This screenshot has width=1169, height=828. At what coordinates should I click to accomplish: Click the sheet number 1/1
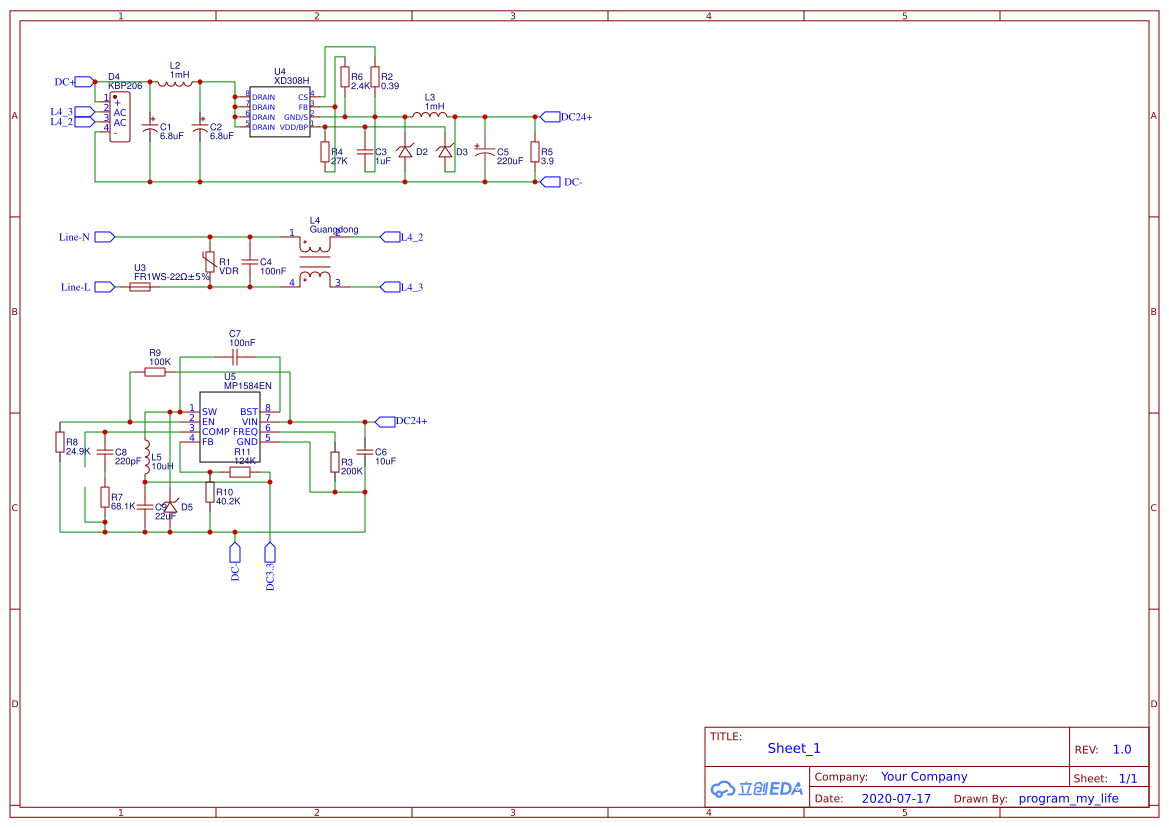(1128, 779)
